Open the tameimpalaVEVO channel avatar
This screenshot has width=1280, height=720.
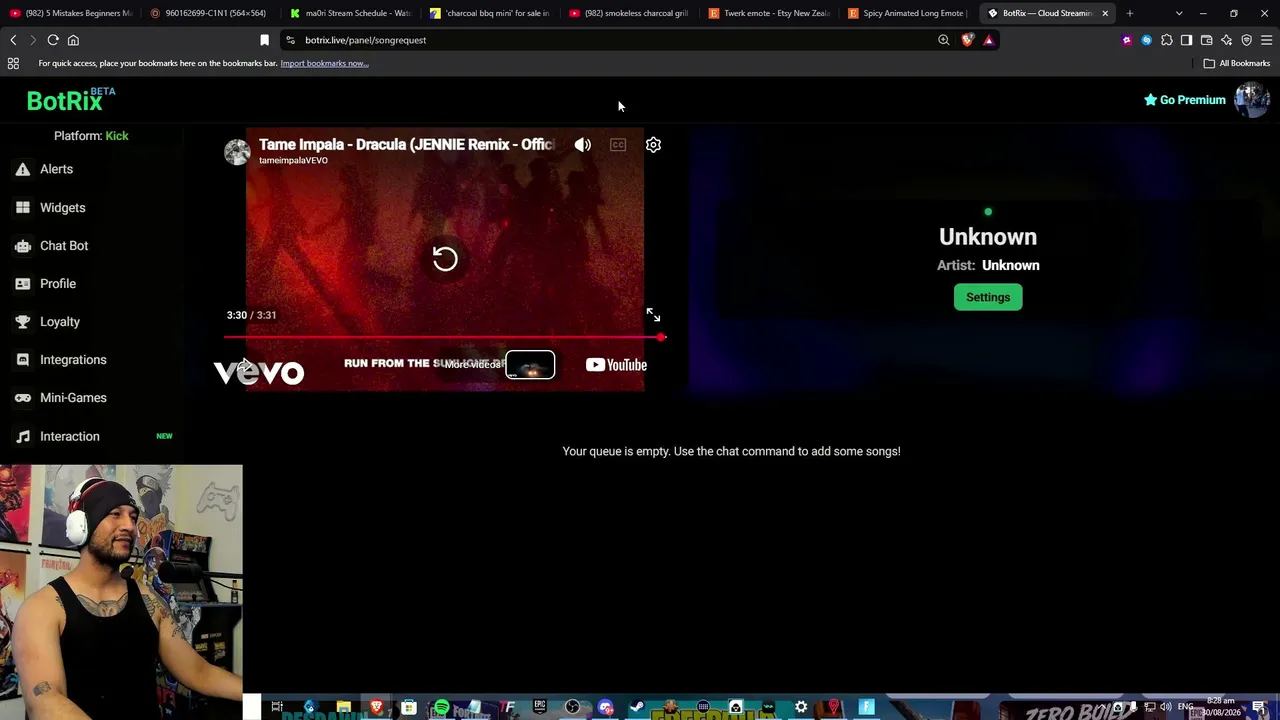point(237,152)
